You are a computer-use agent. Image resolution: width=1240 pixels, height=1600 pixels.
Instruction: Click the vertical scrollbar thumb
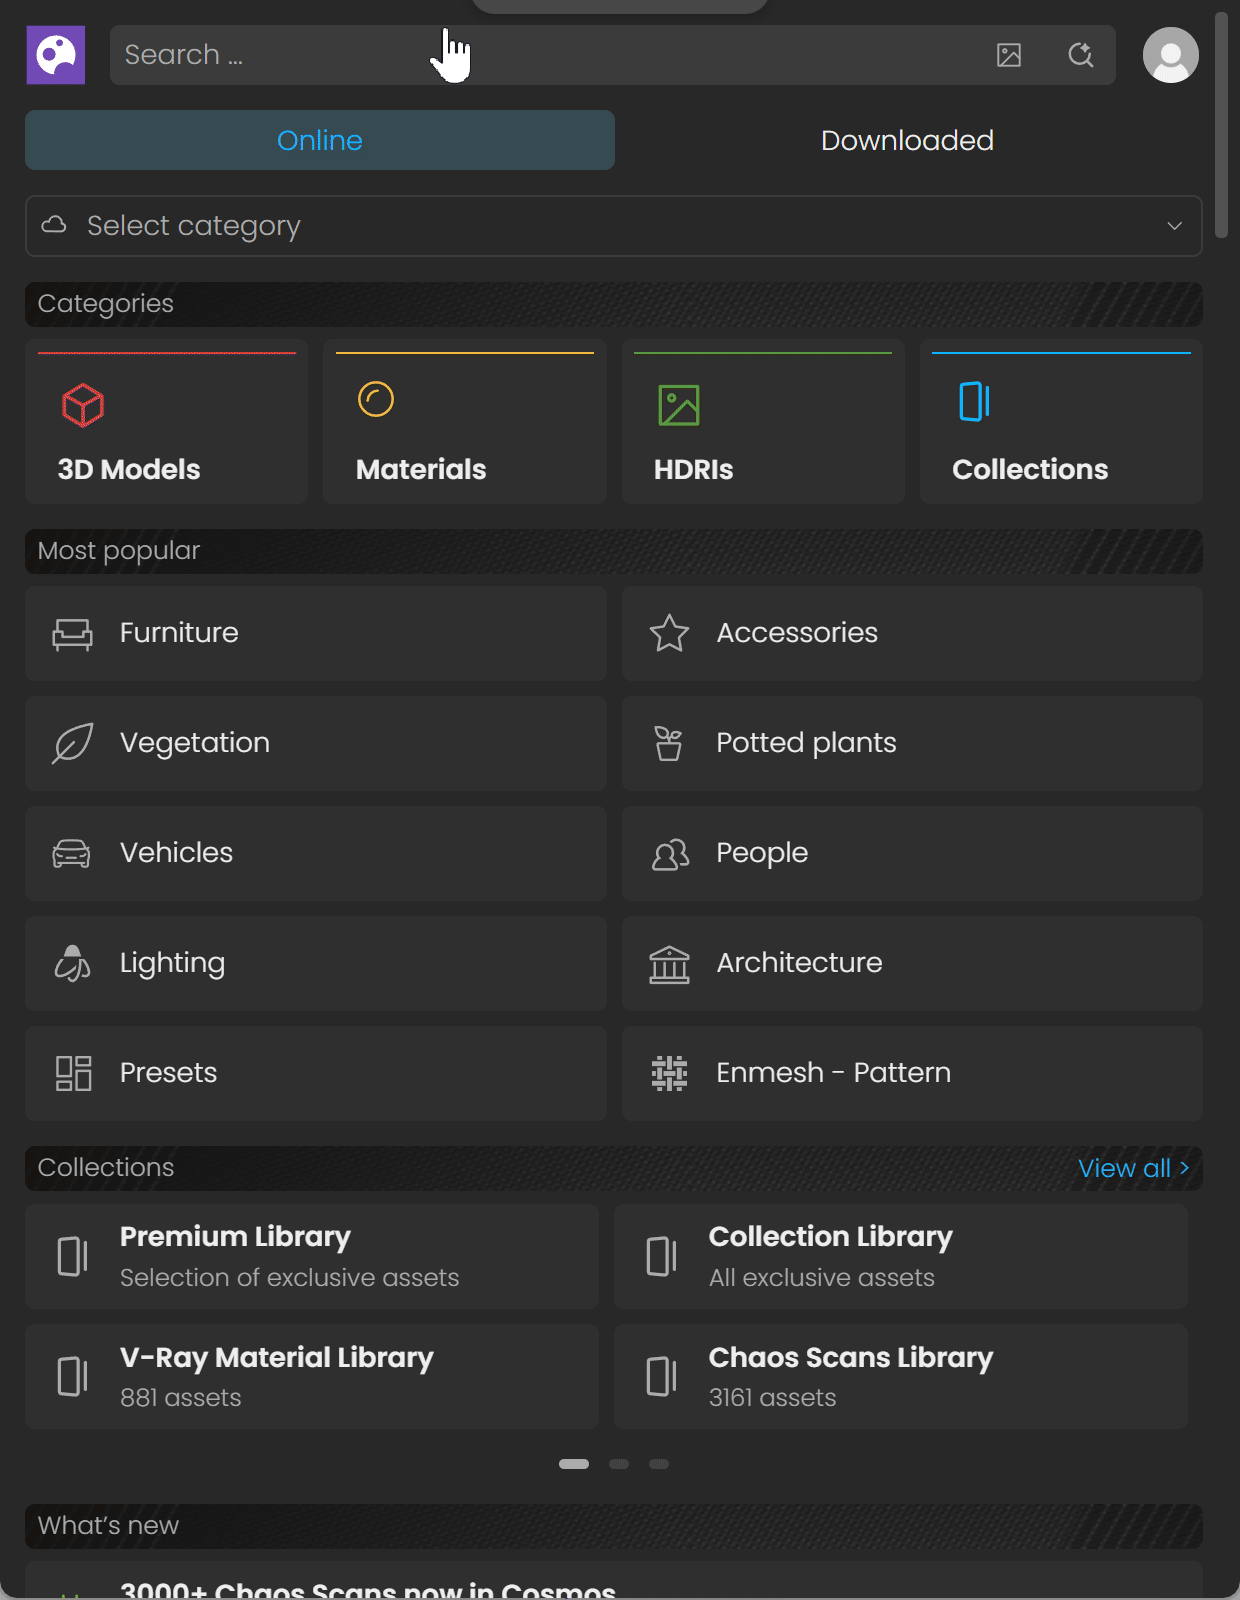[x=1220, y=125]
